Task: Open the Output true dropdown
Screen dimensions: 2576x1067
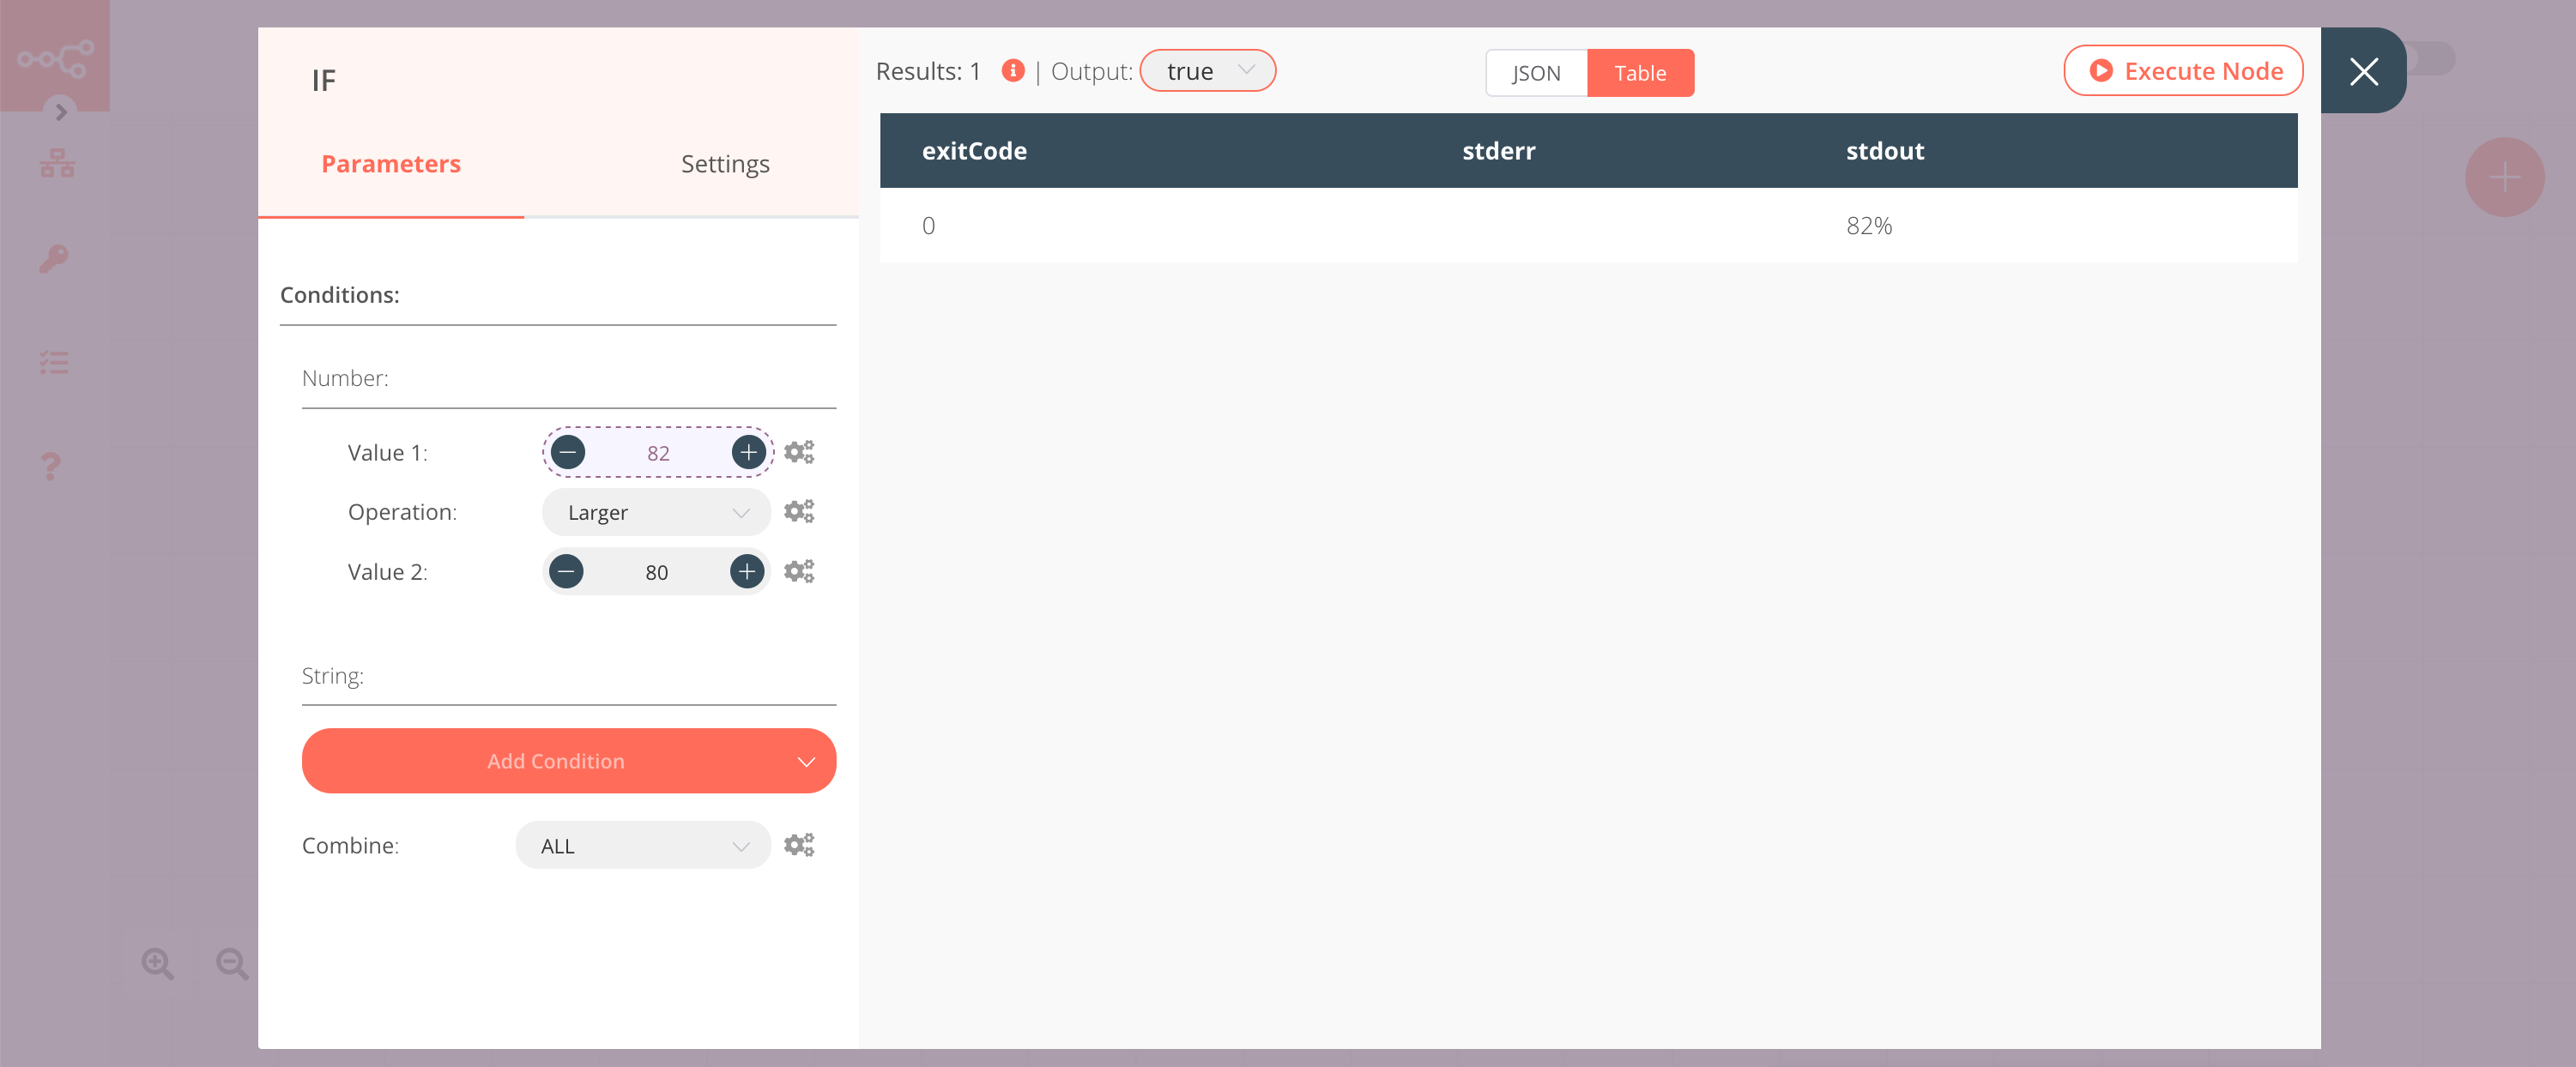Action: (x=1207, y=71)
